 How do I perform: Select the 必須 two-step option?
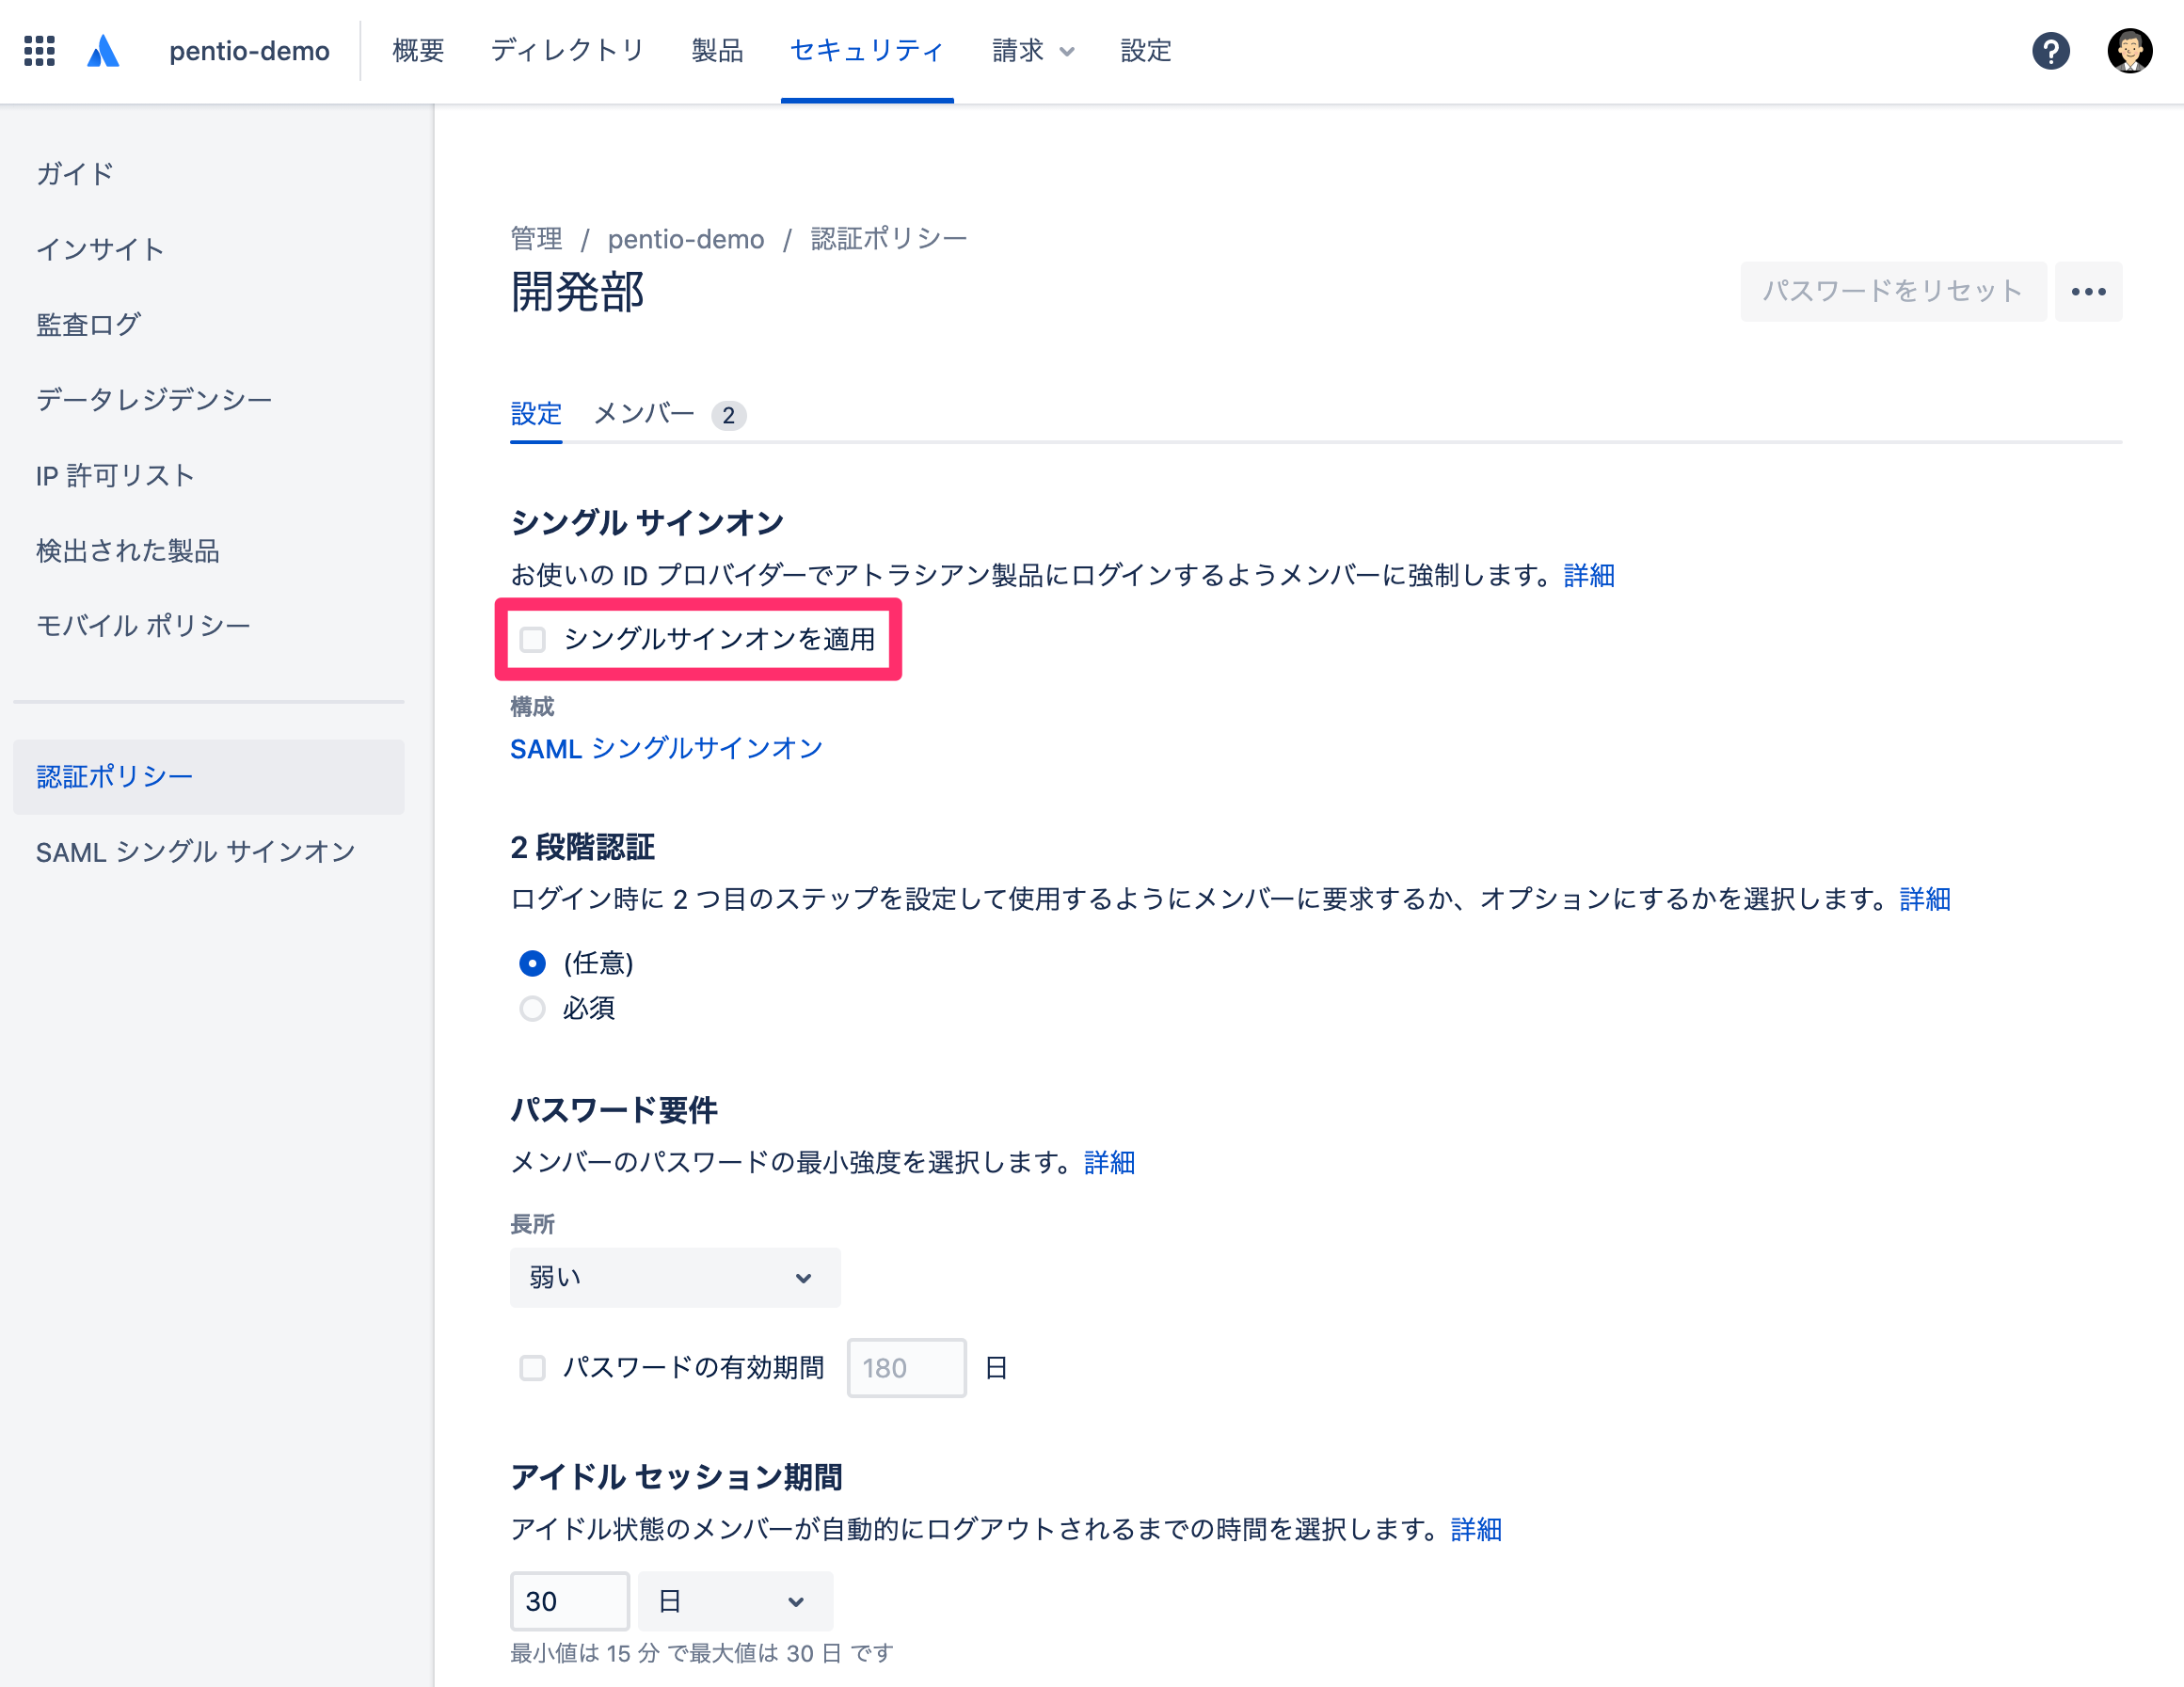[532, 1009]
